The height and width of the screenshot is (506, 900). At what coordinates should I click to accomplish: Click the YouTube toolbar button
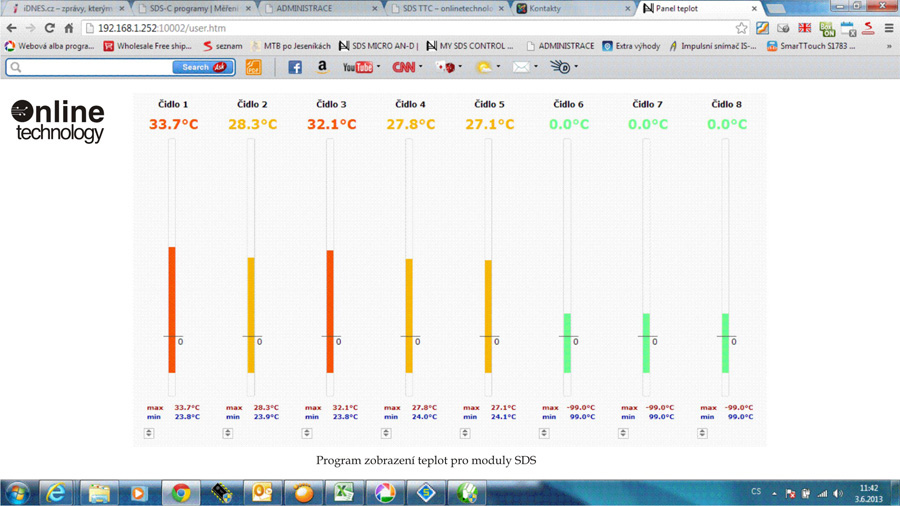358,67
